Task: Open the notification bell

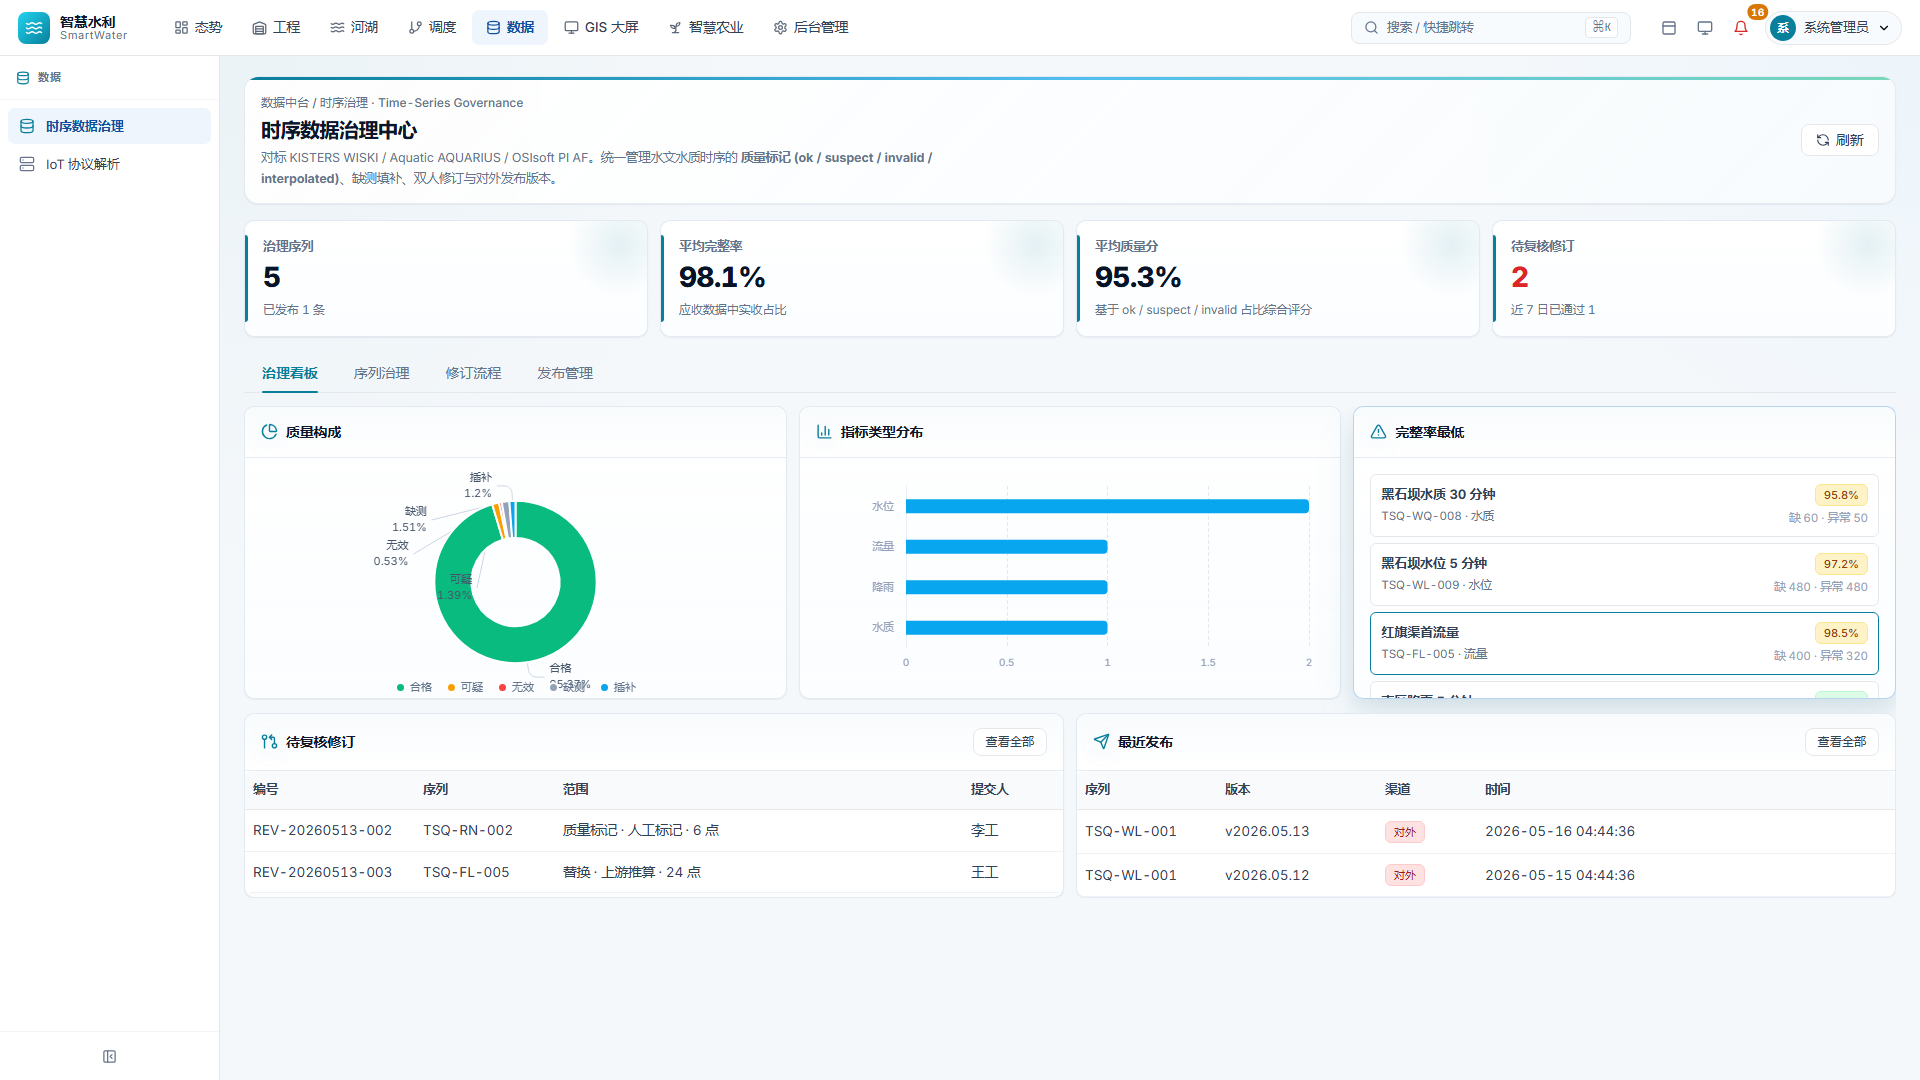Action: (1741, 28)
